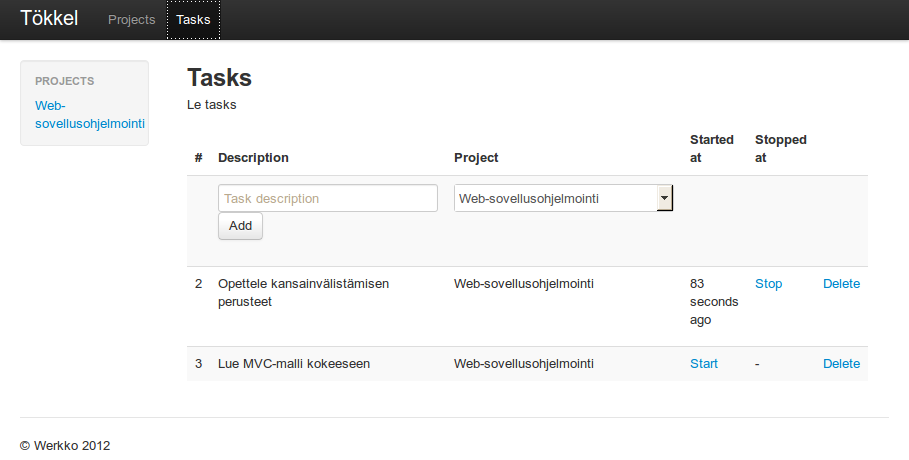Focus the Task description input field
This screenshot has height=460, width=909.
click(328, 198)
